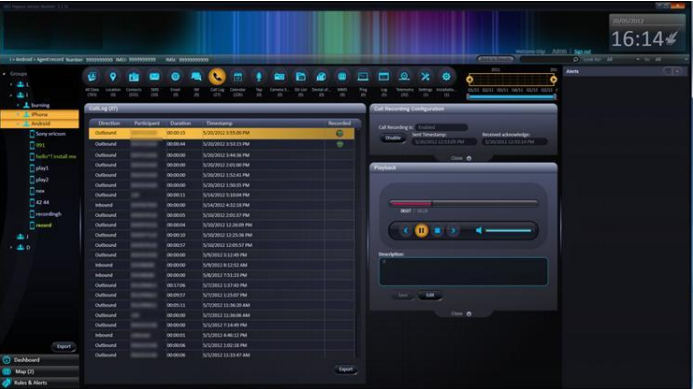693x389 pixels.
Task: Sort call log by Duration column
Action: click(181, 123)
